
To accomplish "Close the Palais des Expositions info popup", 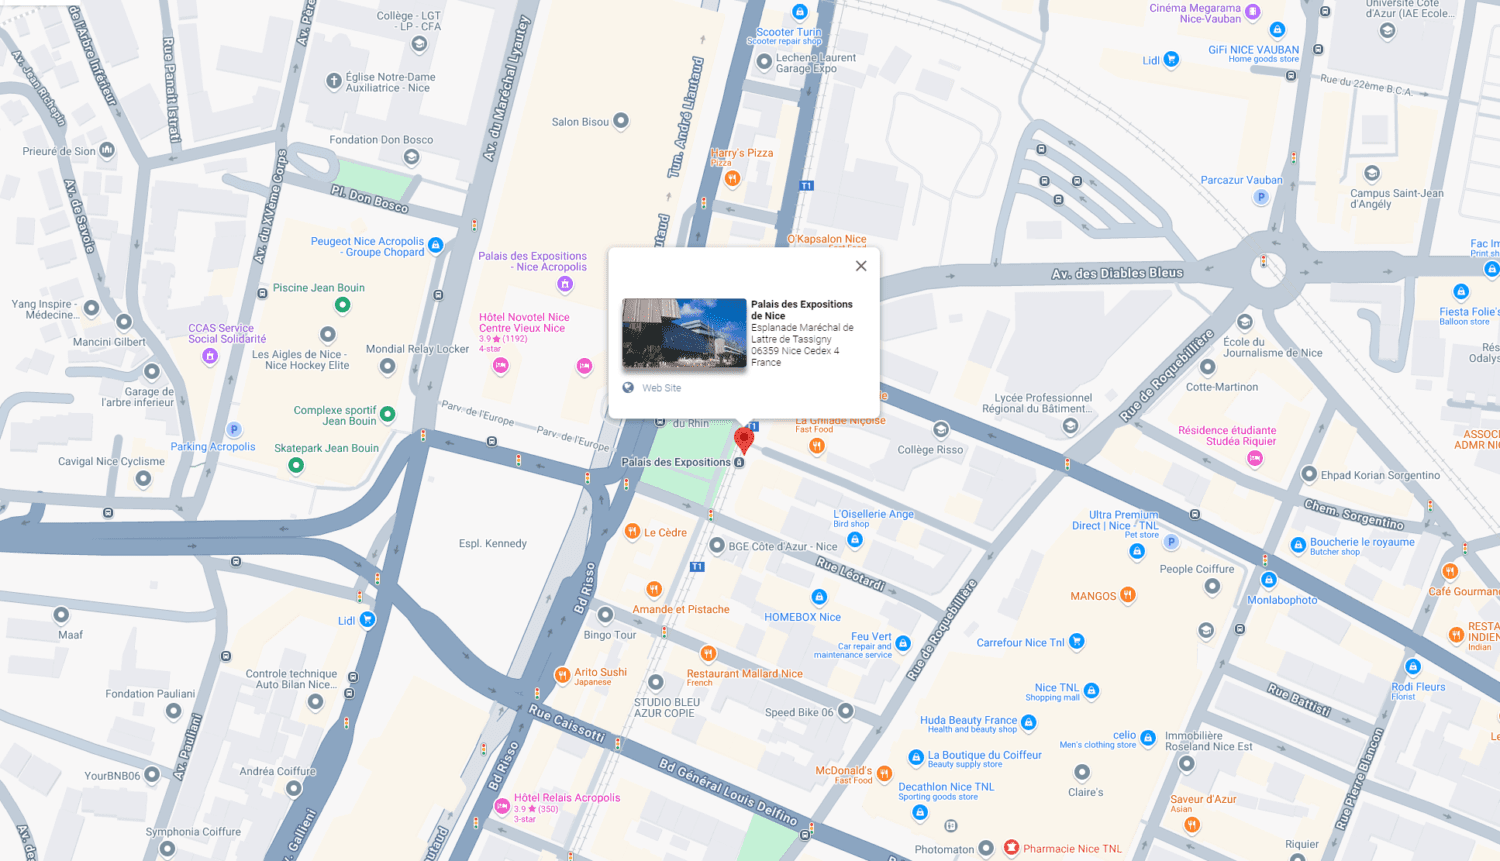I will pos(861,266).
